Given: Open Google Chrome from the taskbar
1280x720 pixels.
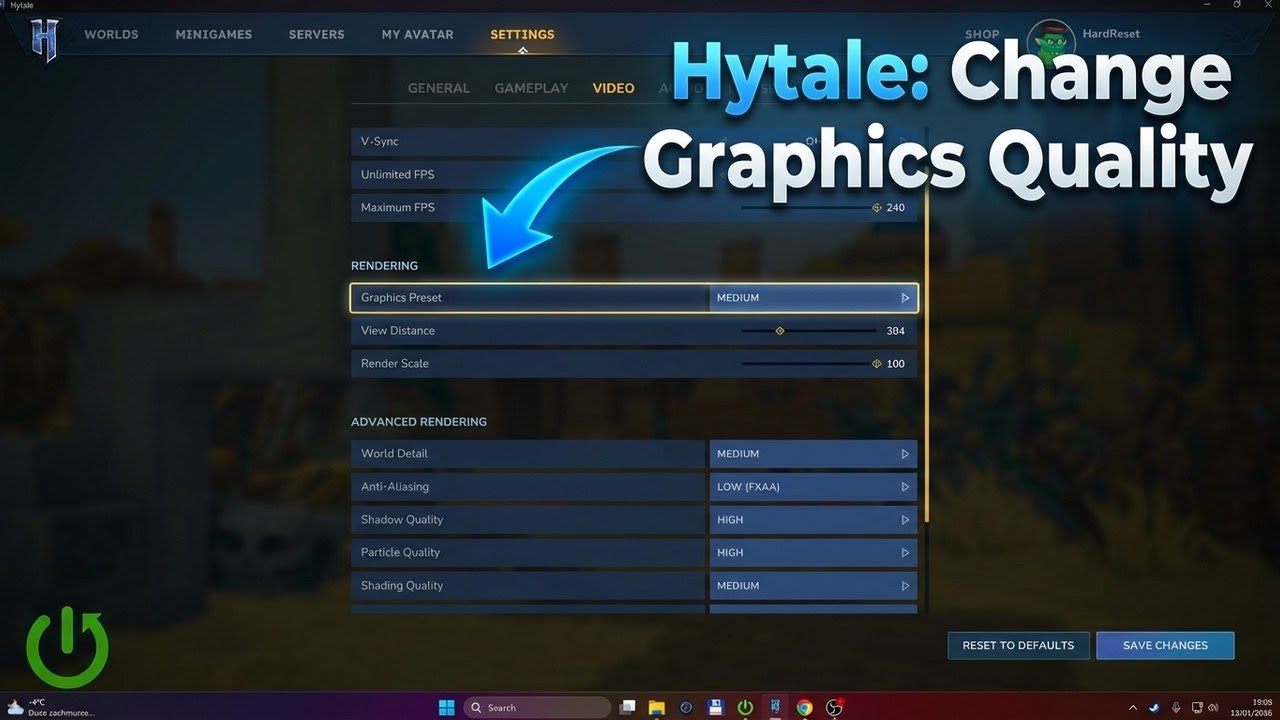Looking at the screenshot, I should pos(805,707).
